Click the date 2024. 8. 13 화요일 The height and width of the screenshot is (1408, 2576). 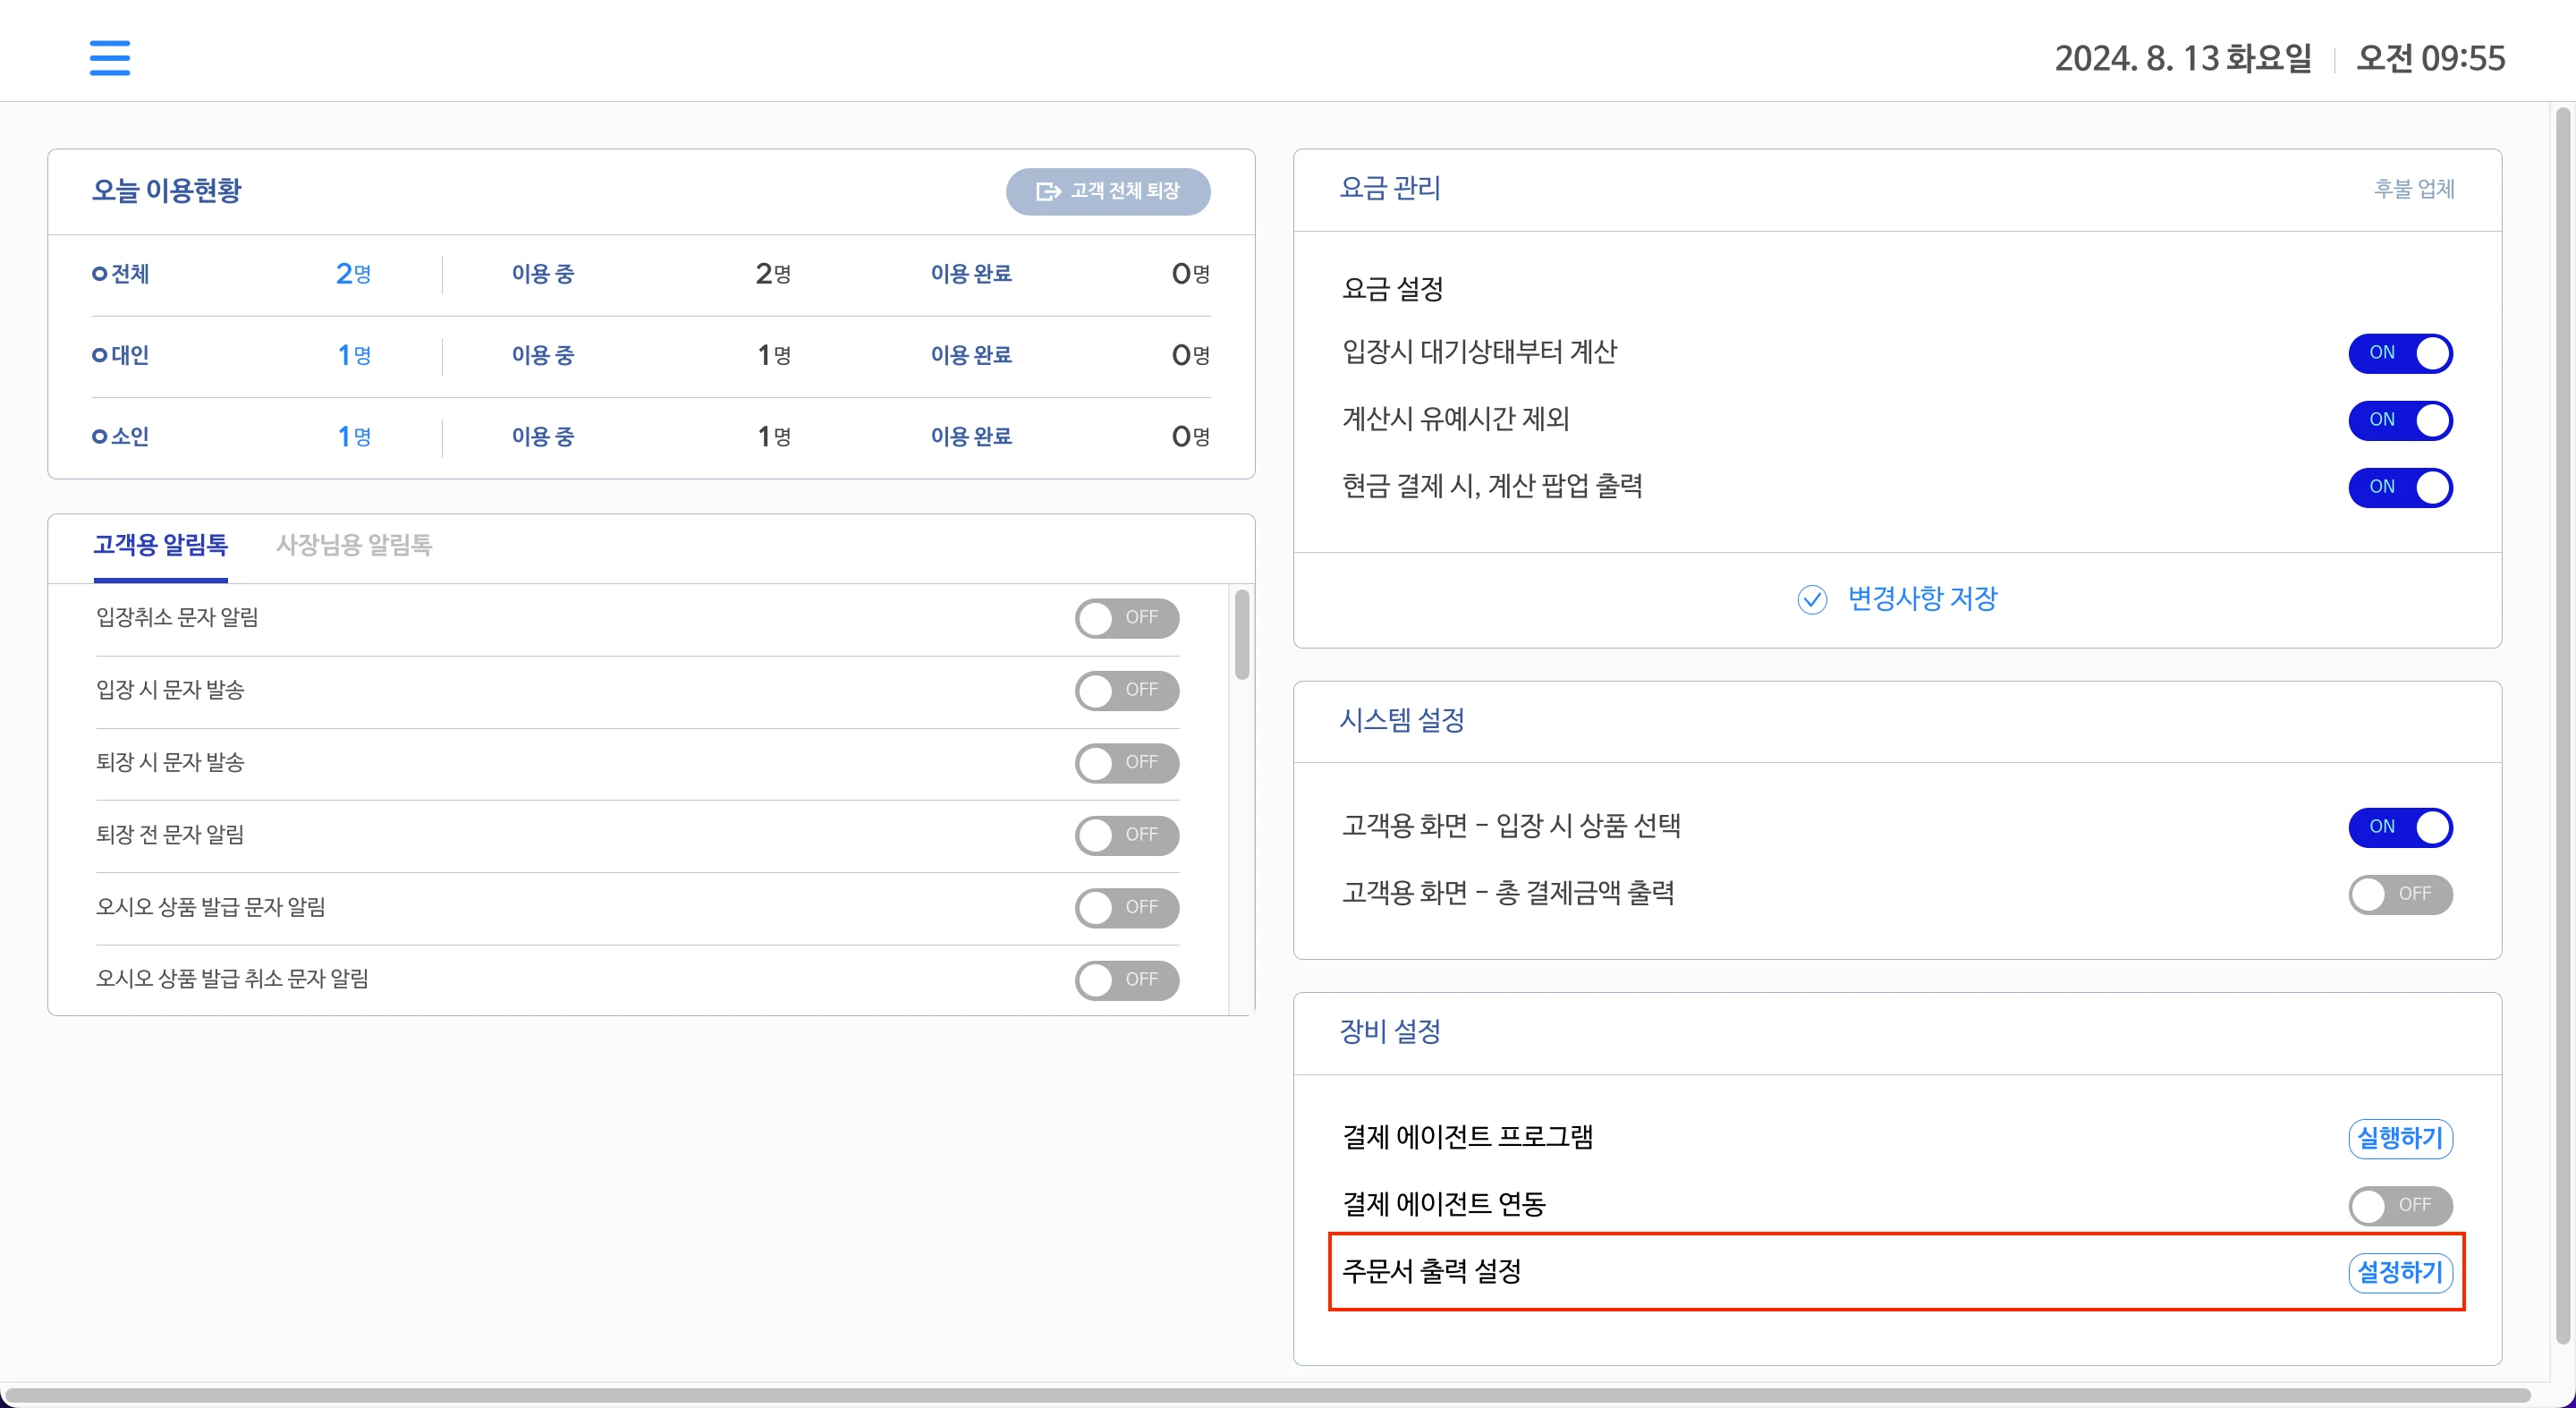click(2183, 58)
